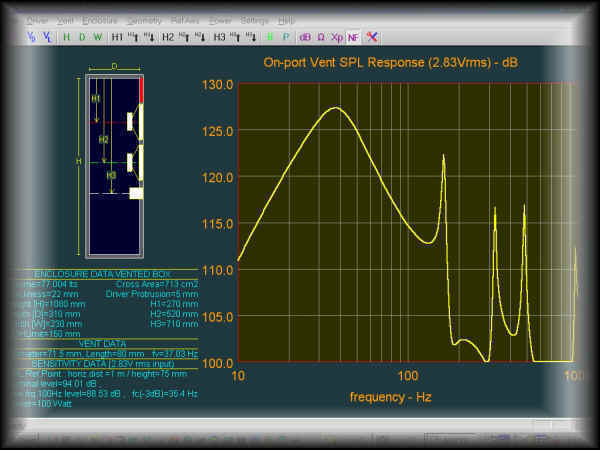Show the Xp excursion plot

click(337, 37)
